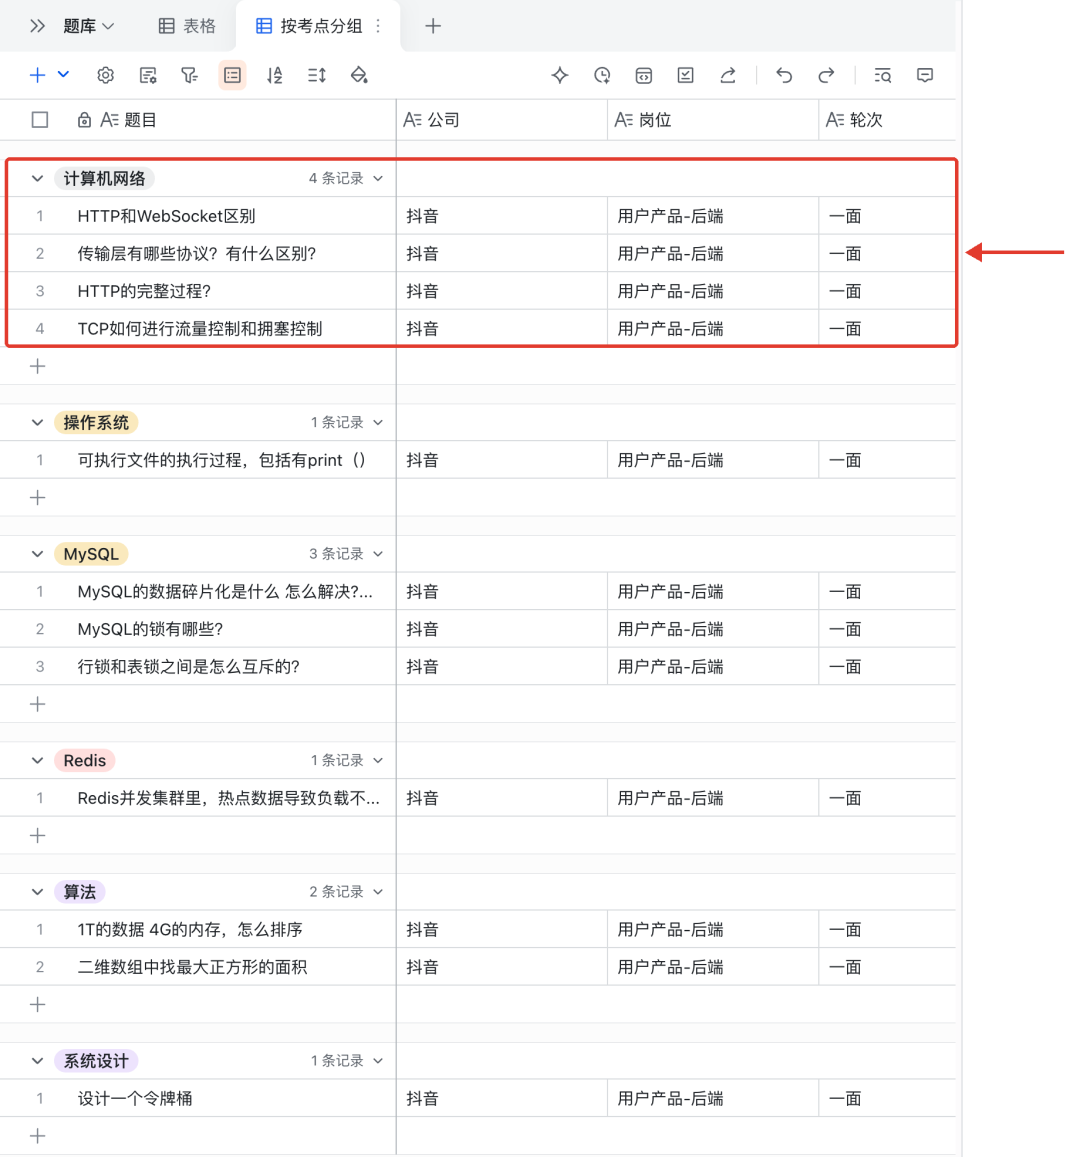
Task: Click the 公司 column header
Action: coord(502,120)
